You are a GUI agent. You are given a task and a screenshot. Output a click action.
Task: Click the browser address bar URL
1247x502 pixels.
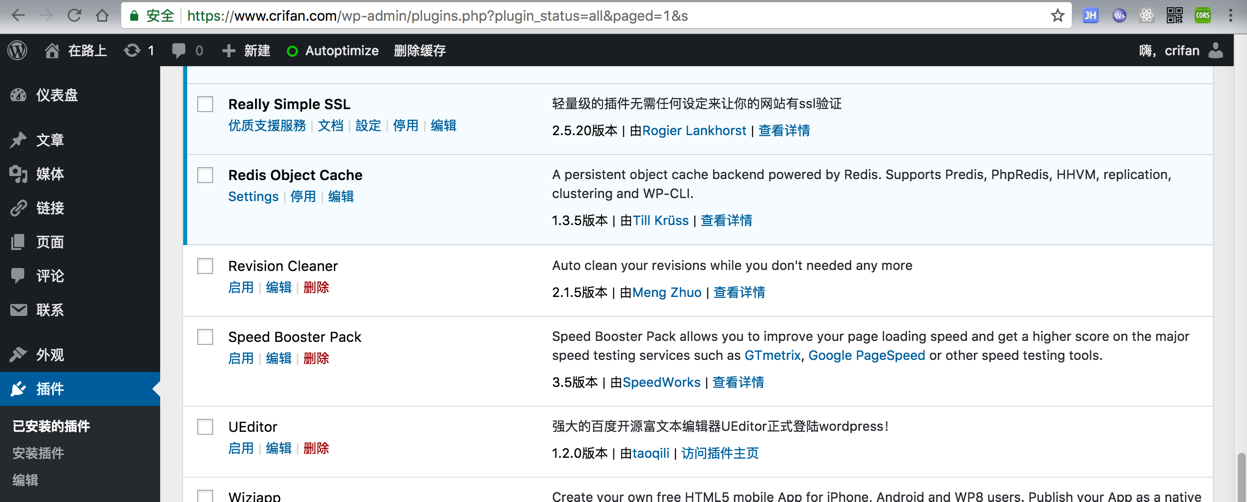coord(438,16)
